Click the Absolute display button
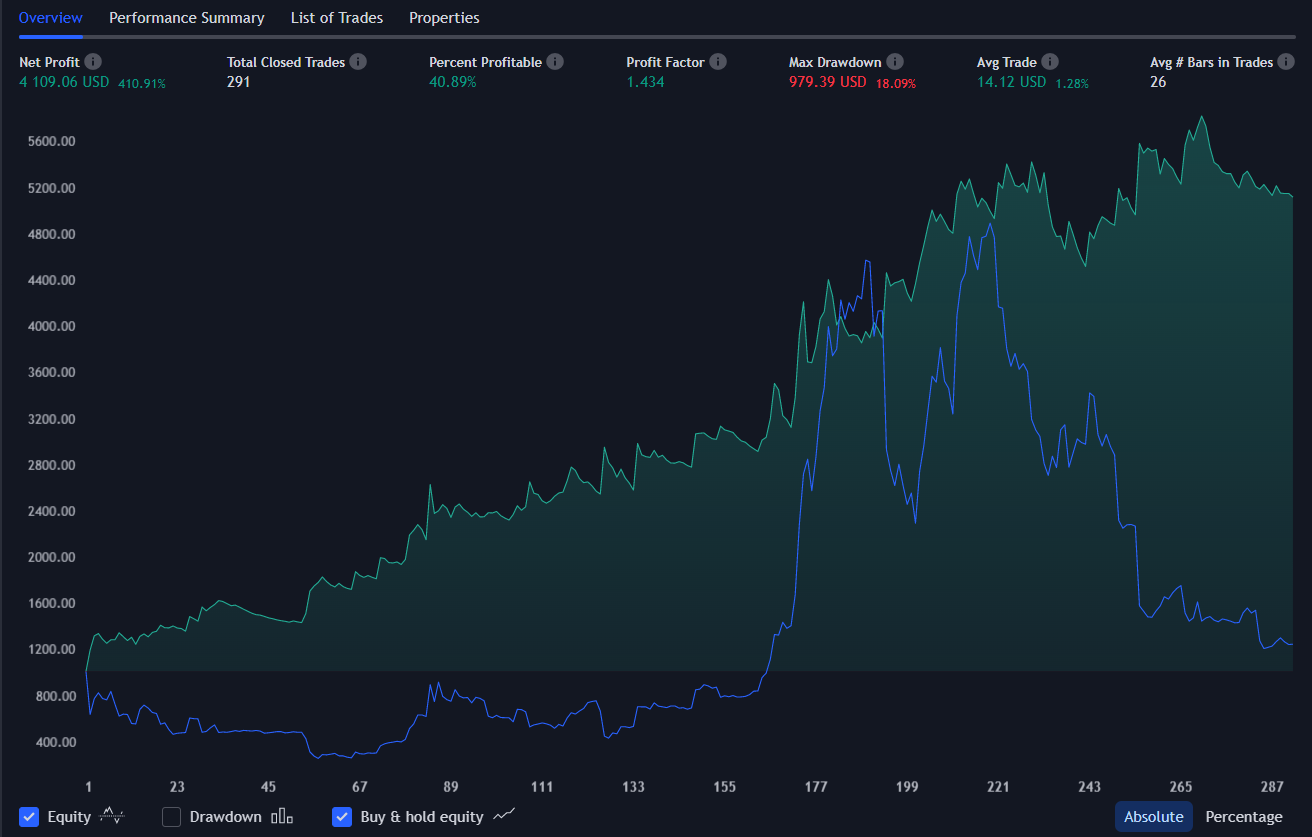1312x837 pixels. point(1154,816)
